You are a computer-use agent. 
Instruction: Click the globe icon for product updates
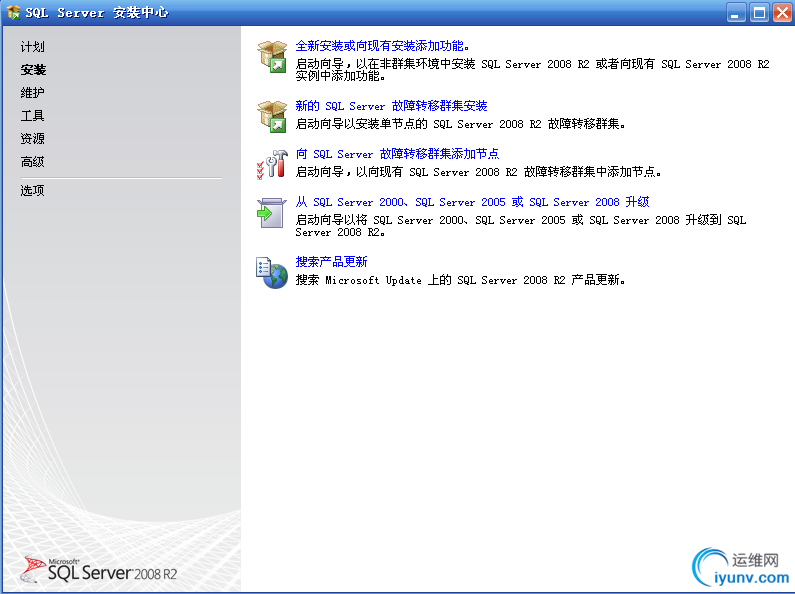click(x=272, y=273)
